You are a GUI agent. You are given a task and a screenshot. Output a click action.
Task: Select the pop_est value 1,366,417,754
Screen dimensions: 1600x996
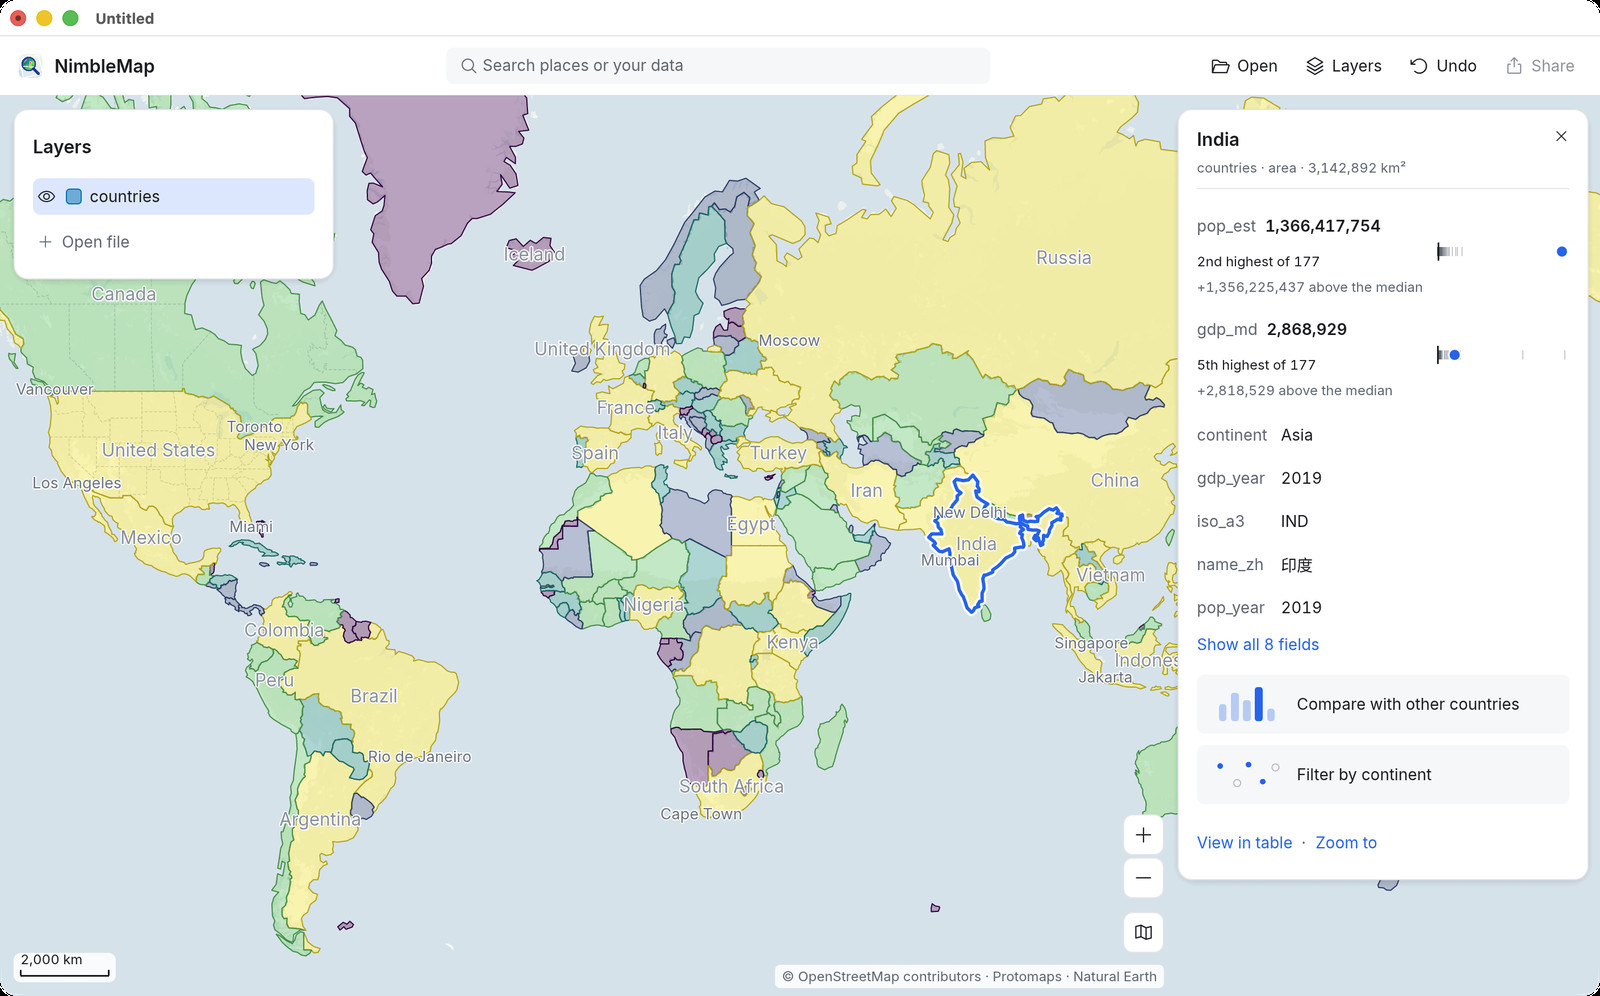tap(1323, 226)
